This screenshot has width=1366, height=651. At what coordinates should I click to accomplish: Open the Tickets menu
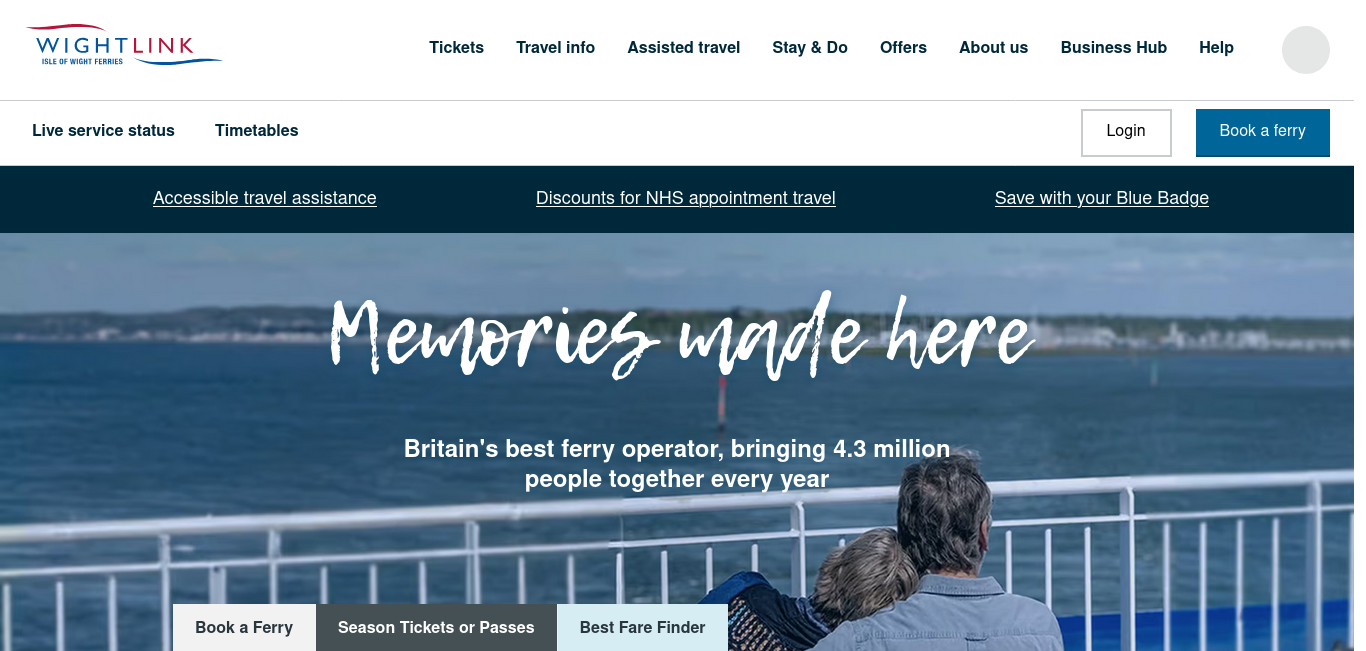(x=456, y=48)
